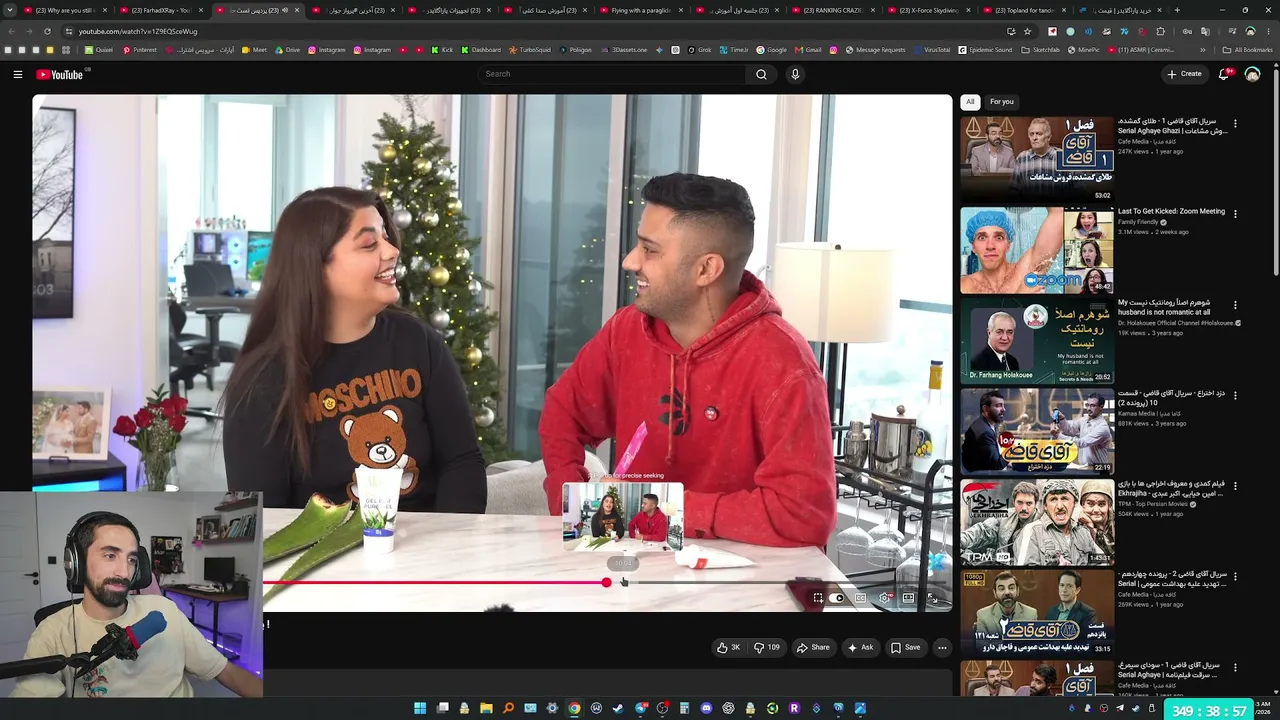Visit the Family Friendly channel
The image size is (1280, 720).
(x=1138, y=222)
